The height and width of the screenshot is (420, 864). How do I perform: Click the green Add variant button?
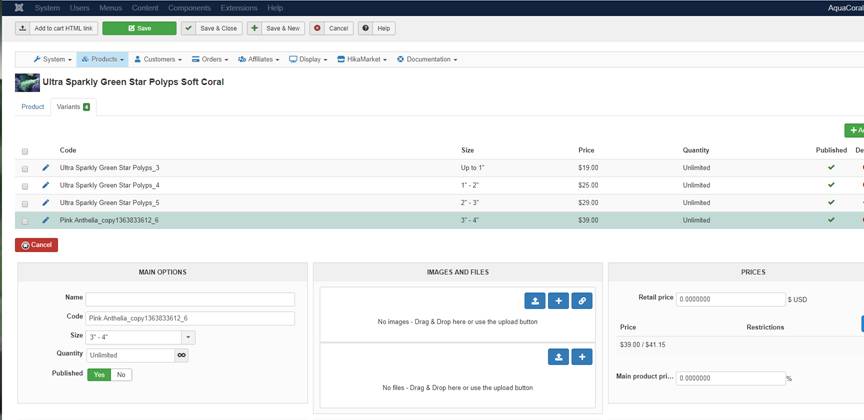(x=854, y=131)
